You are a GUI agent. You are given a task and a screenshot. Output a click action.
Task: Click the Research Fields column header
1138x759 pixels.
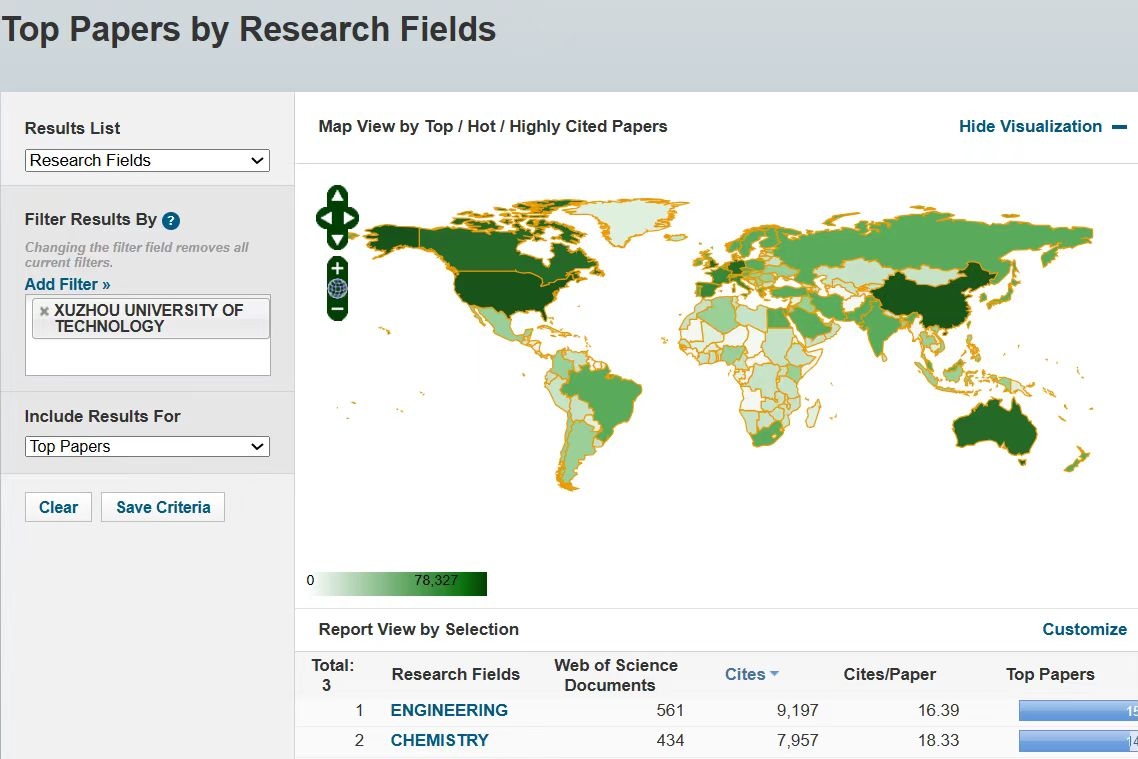click(456, 674)
